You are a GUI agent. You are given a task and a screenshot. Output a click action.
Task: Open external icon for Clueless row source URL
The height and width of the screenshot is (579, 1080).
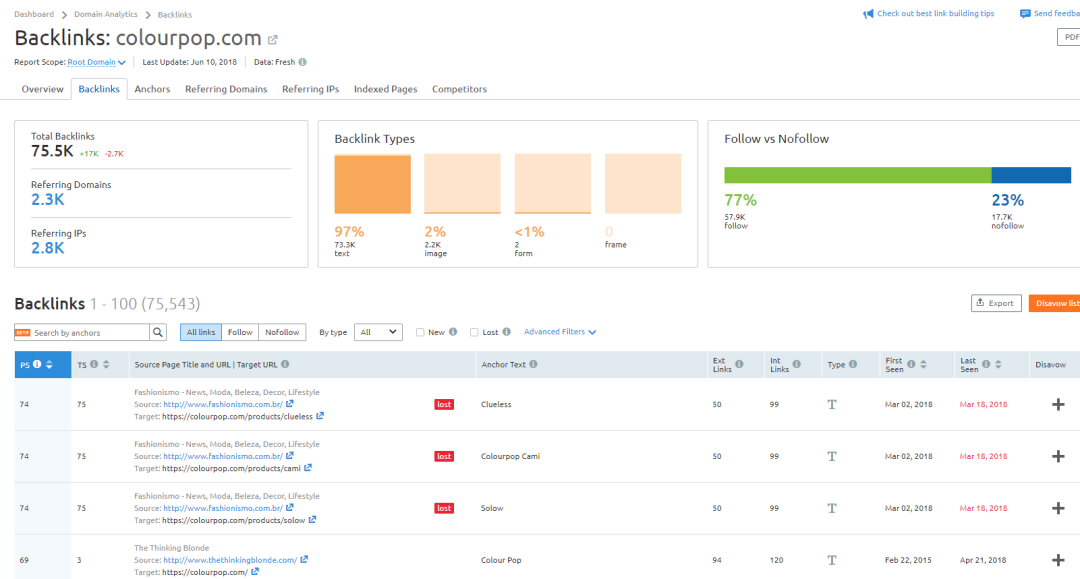click(x=290, y=404)
